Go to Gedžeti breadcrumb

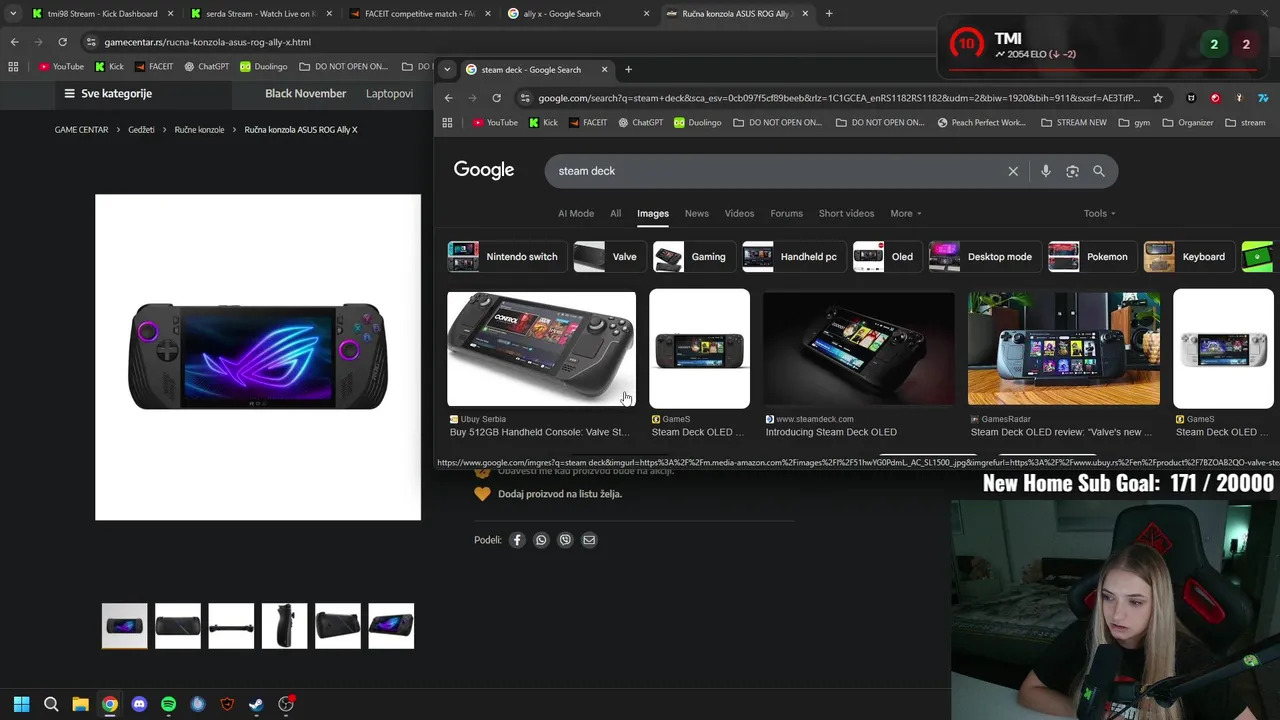pyautogui.click(x=141, y=130)
